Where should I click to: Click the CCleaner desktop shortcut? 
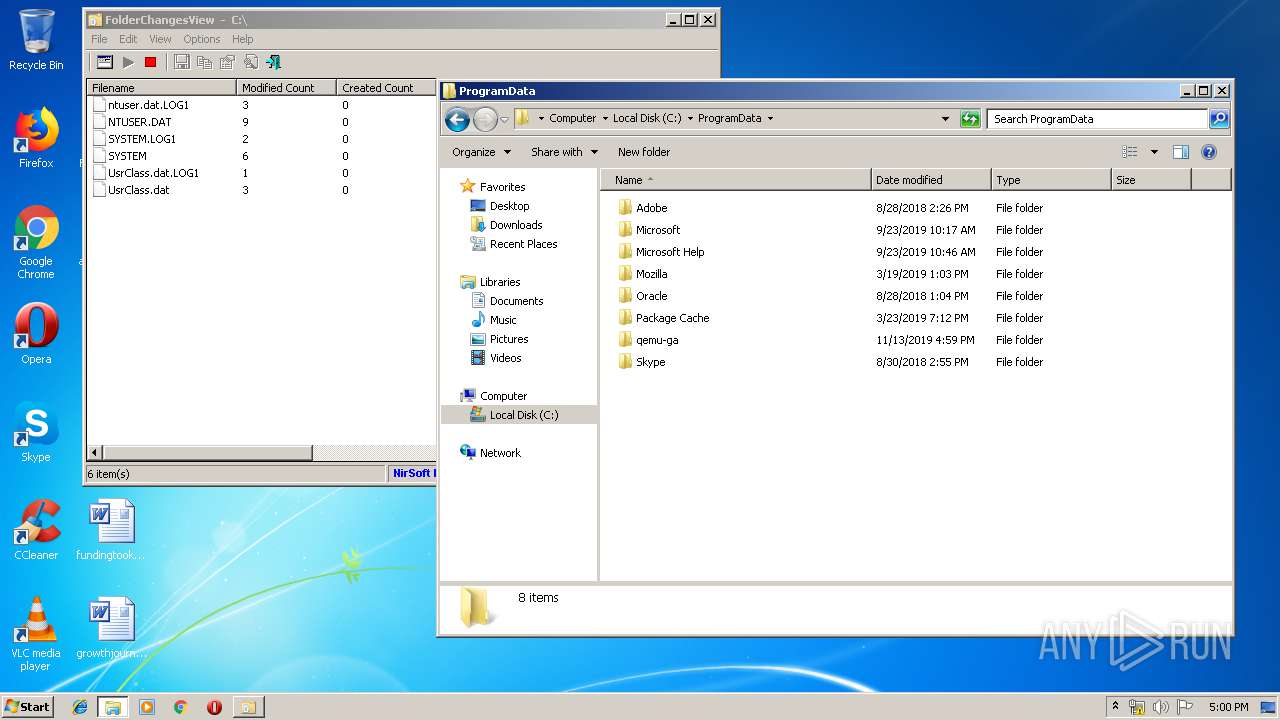click(x=36, y=530)
